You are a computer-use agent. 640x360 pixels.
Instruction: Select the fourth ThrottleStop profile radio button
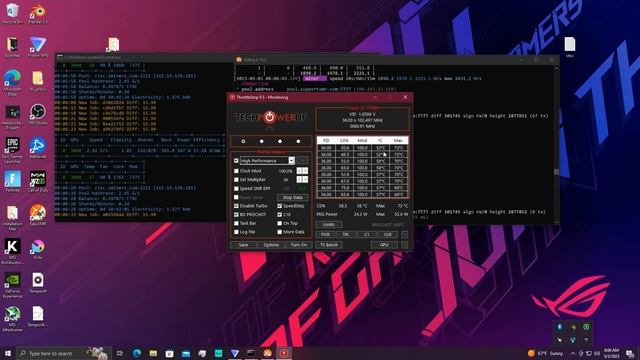click(298, 141)
